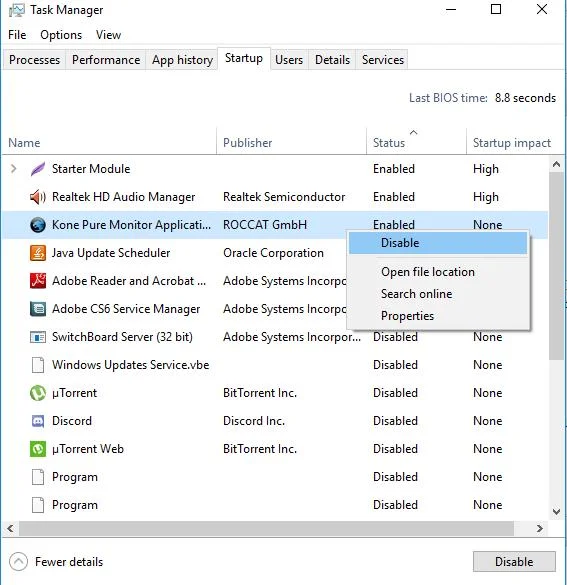
Task: Select the Realtek HD Audio Manager name
Action: pyautogui.click(x=123, y=197)
